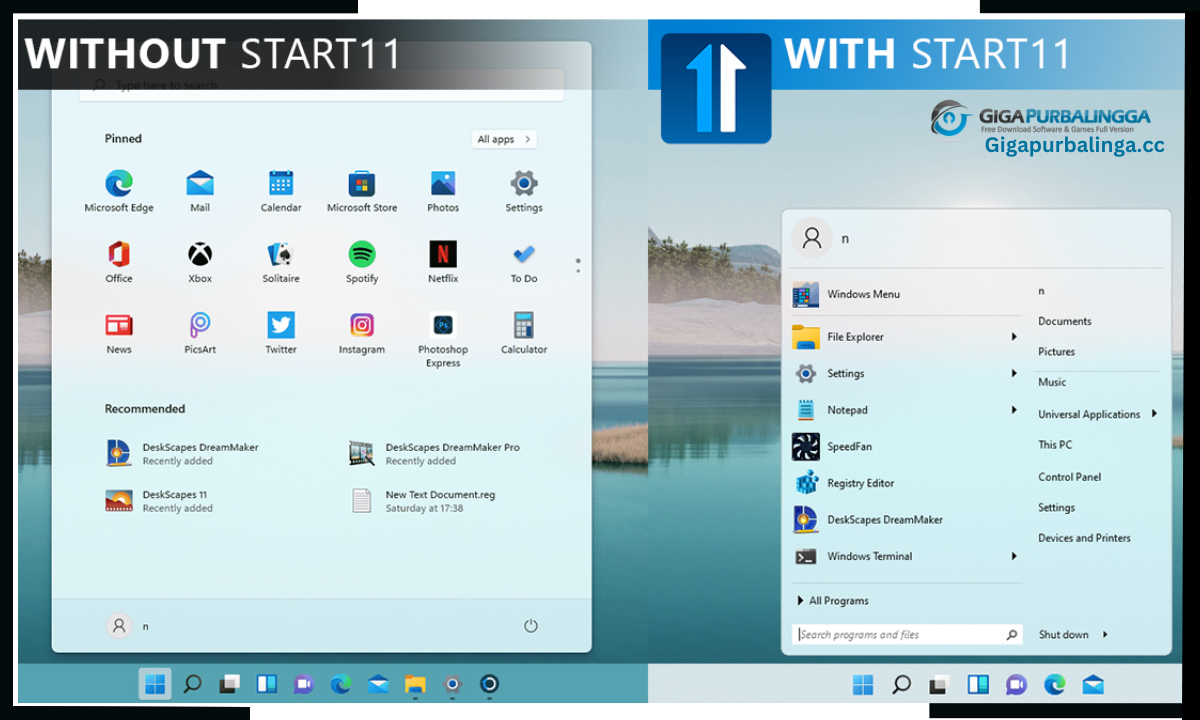Viewport: 1200px width, 720px height.
Task: Open Microsoft Edge on right taskbar
Action: 1054,685
